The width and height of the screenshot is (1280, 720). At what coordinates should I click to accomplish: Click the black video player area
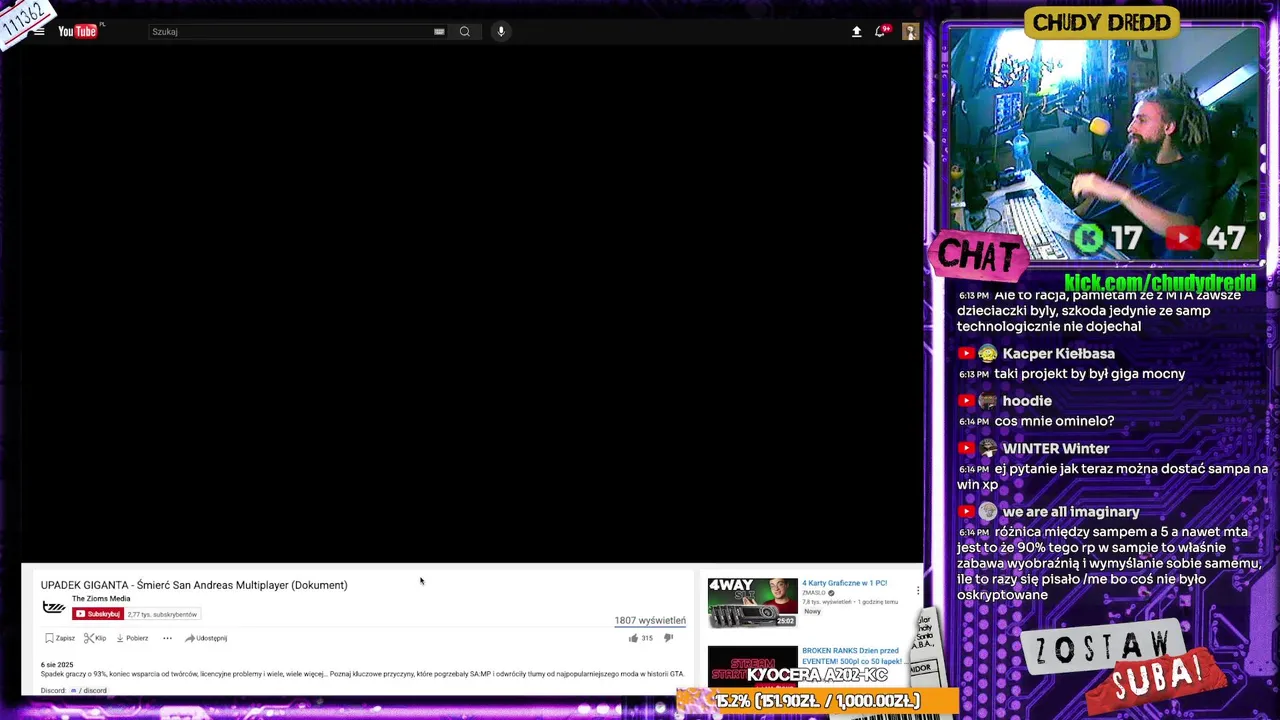tap(472, 305)
